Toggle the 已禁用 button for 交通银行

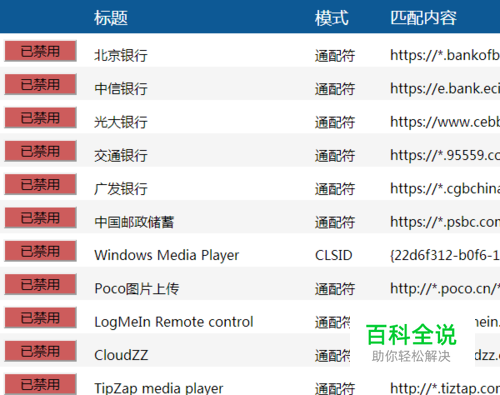pyautogui.click(x=40, y=151)
